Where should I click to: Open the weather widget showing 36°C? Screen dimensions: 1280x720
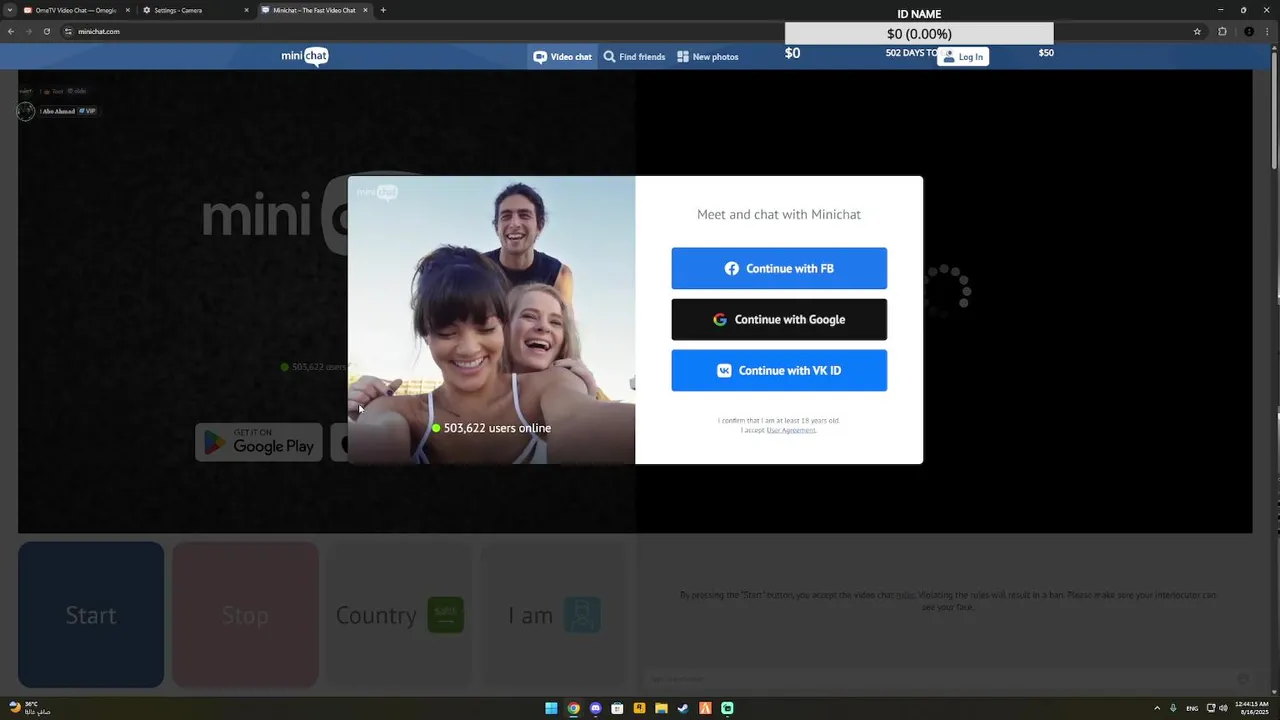(29, 708)
